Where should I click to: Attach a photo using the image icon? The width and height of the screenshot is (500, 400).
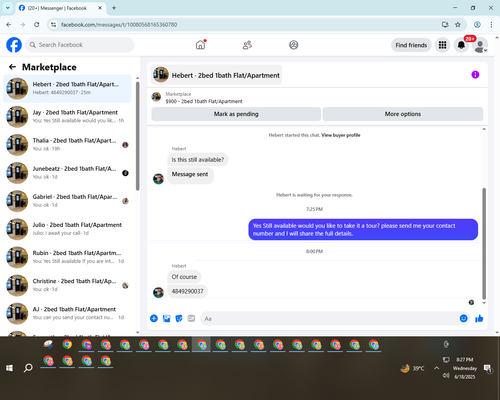click(166, 318)
